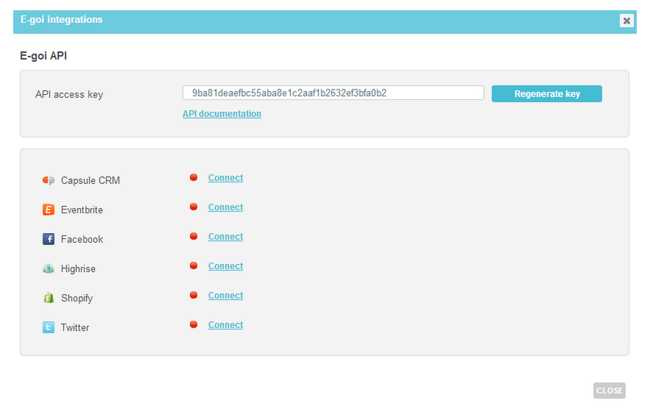Open the API documentation link
The width and height of the screenshot is (650, 412).
222,114
